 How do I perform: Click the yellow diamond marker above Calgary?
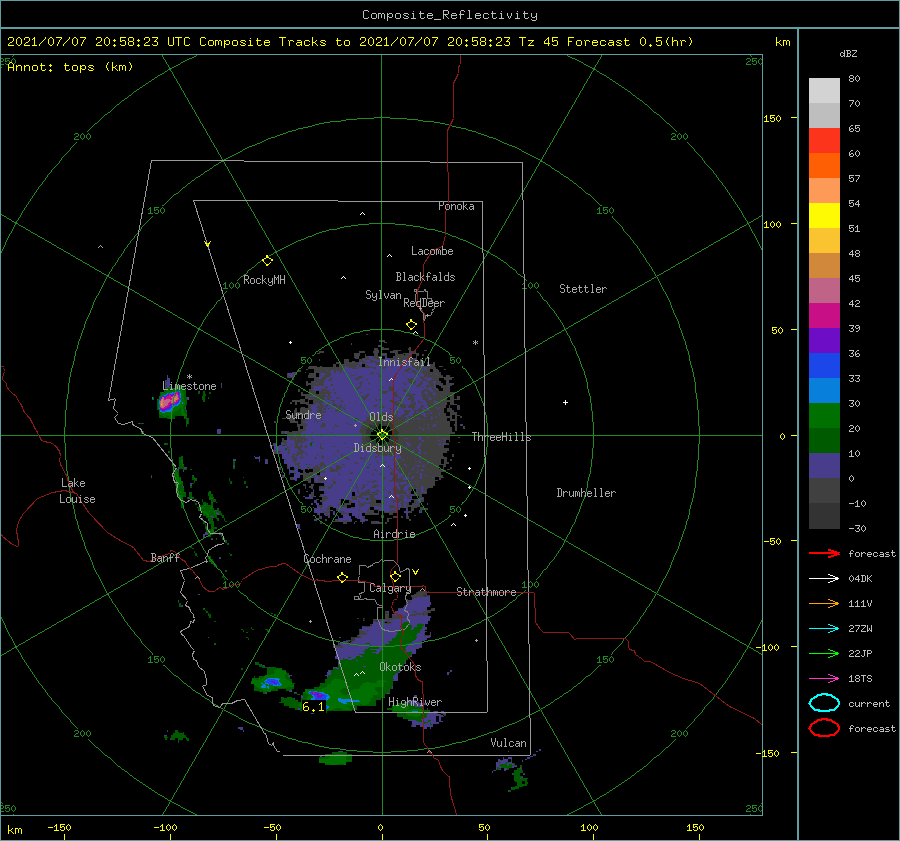point(395,576)
